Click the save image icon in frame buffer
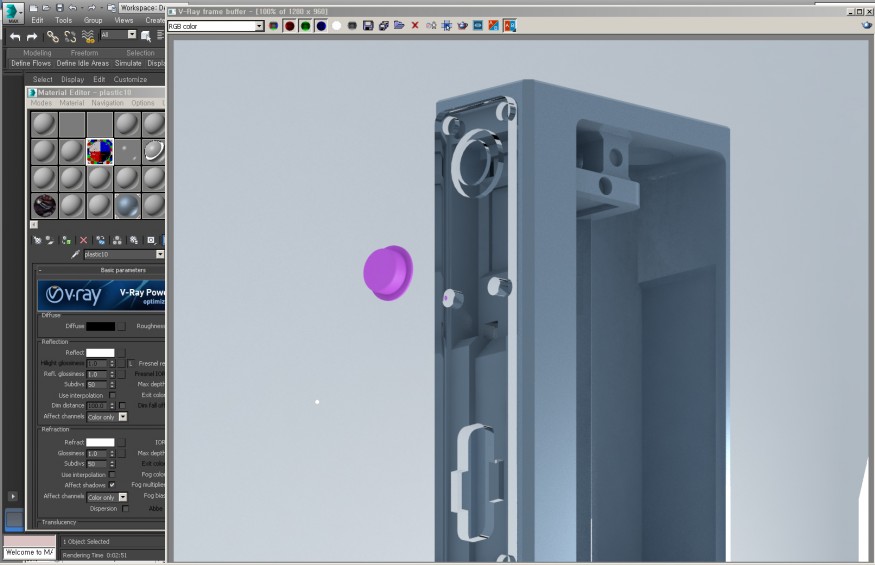 [369, 25]
